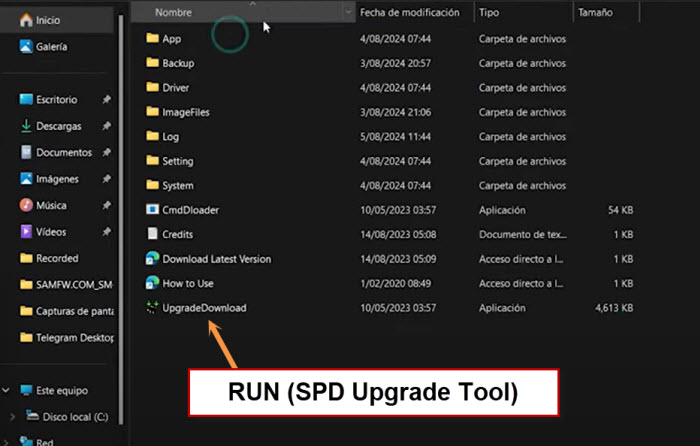Viewport: 700px width, 446px height.
Task: Collapse the Este equipo tree node
Action: [6, 390]
